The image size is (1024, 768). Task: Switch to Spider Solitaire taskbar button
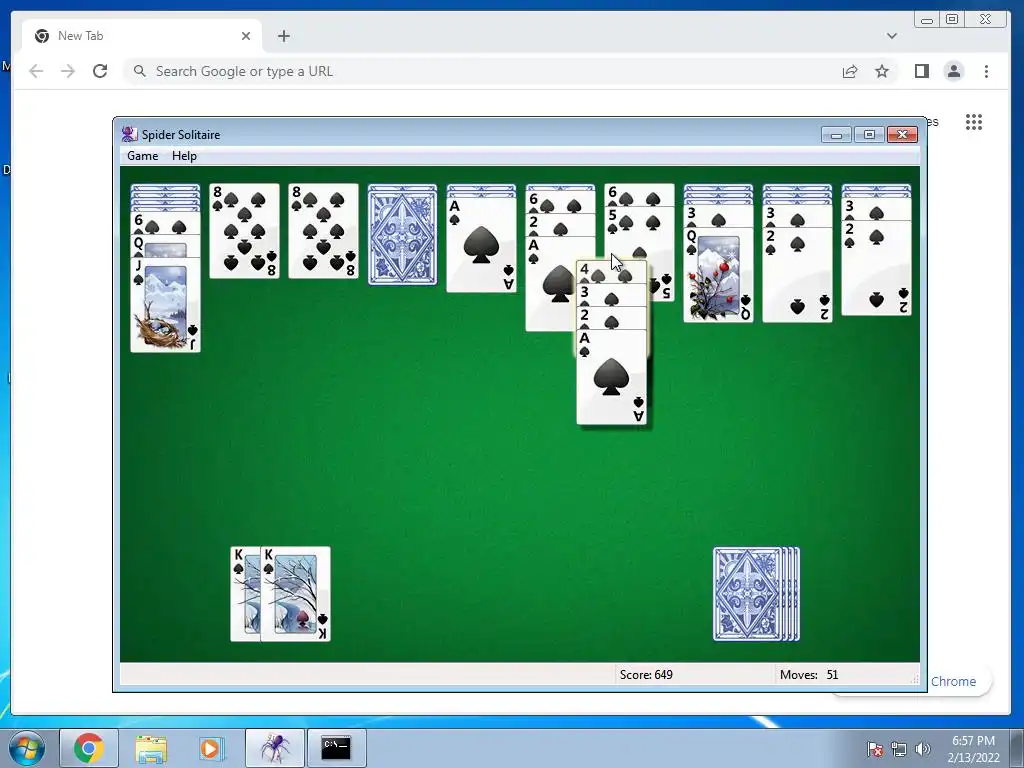[x=274, y=748]
